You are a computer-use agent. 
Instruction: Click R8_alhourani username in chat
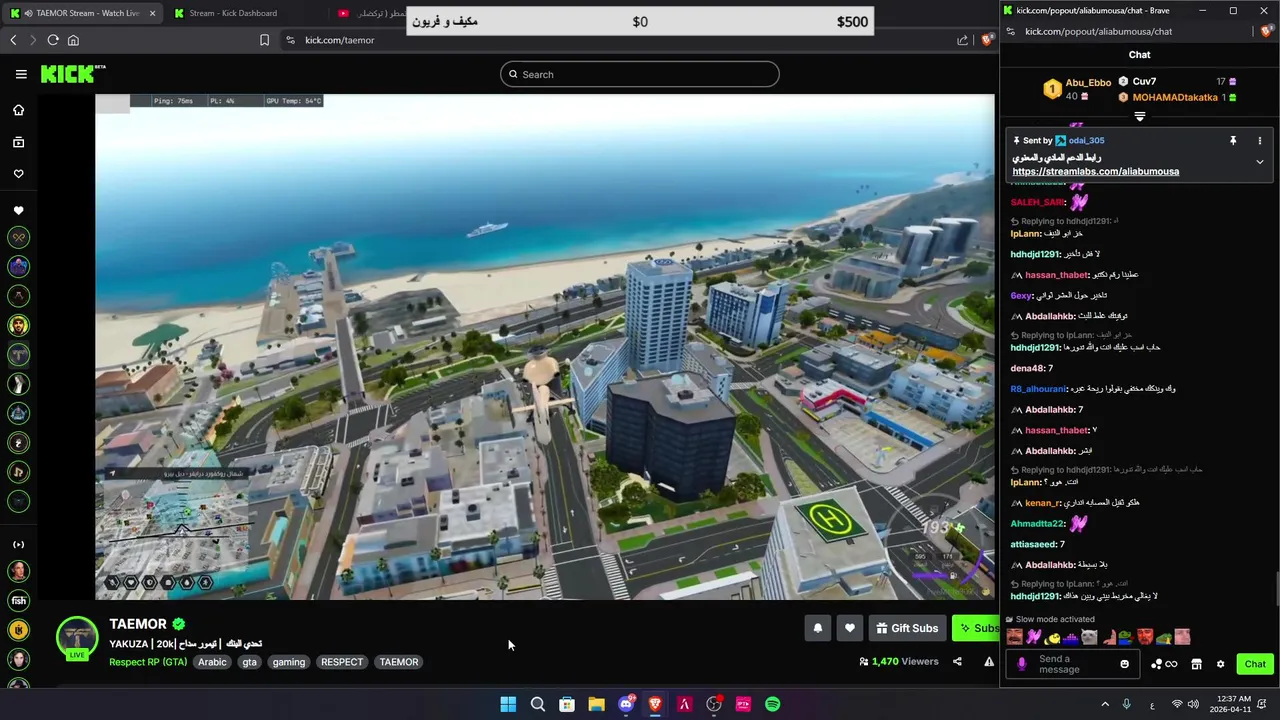[x=1038, y=389]
